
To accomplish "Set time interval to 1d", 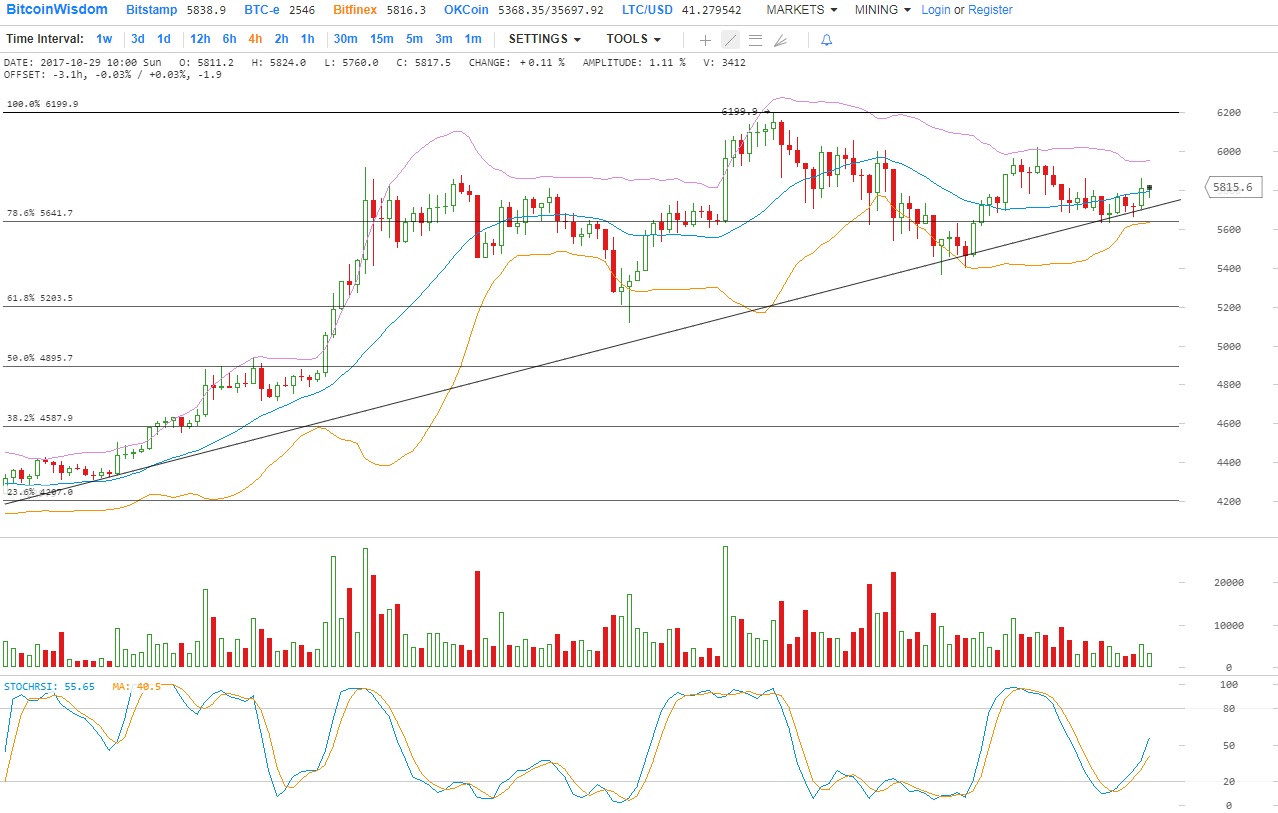I will (164, 39).
